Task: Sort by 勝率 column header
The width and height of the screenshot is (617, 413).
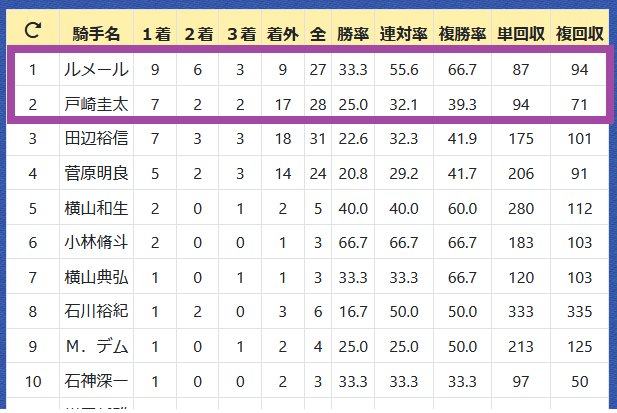Action: pos(353,34)
